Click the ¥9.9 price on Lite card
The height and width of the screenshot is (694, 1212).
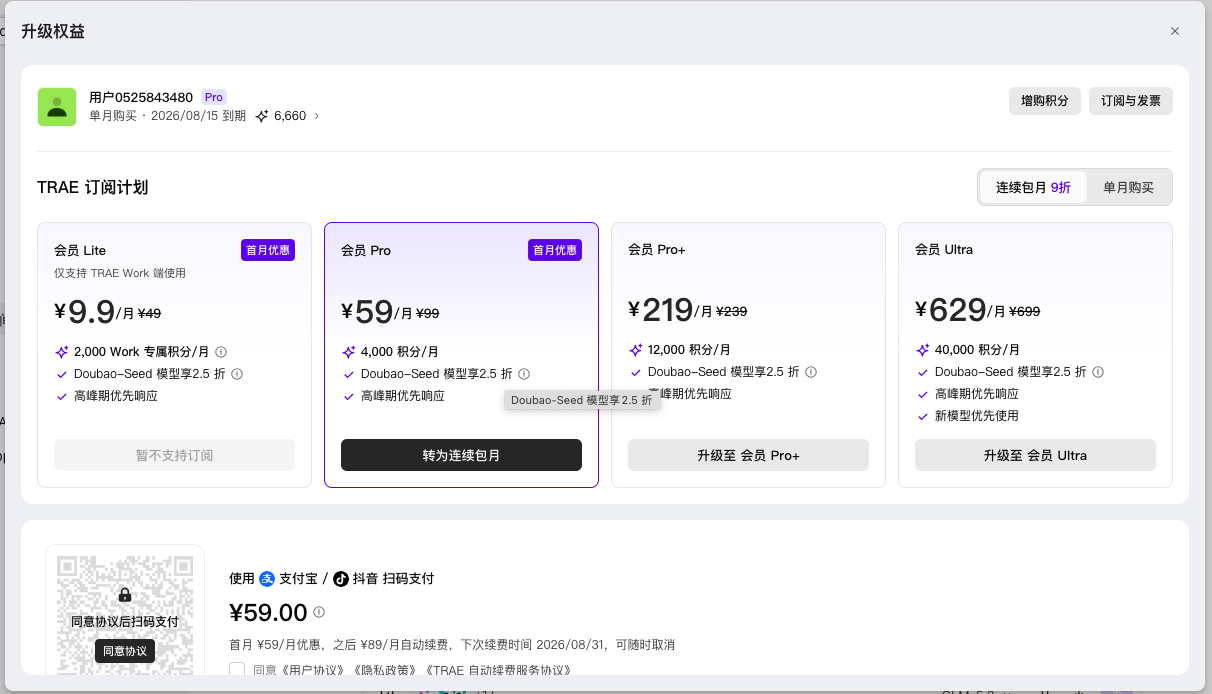tap(85, 312)
